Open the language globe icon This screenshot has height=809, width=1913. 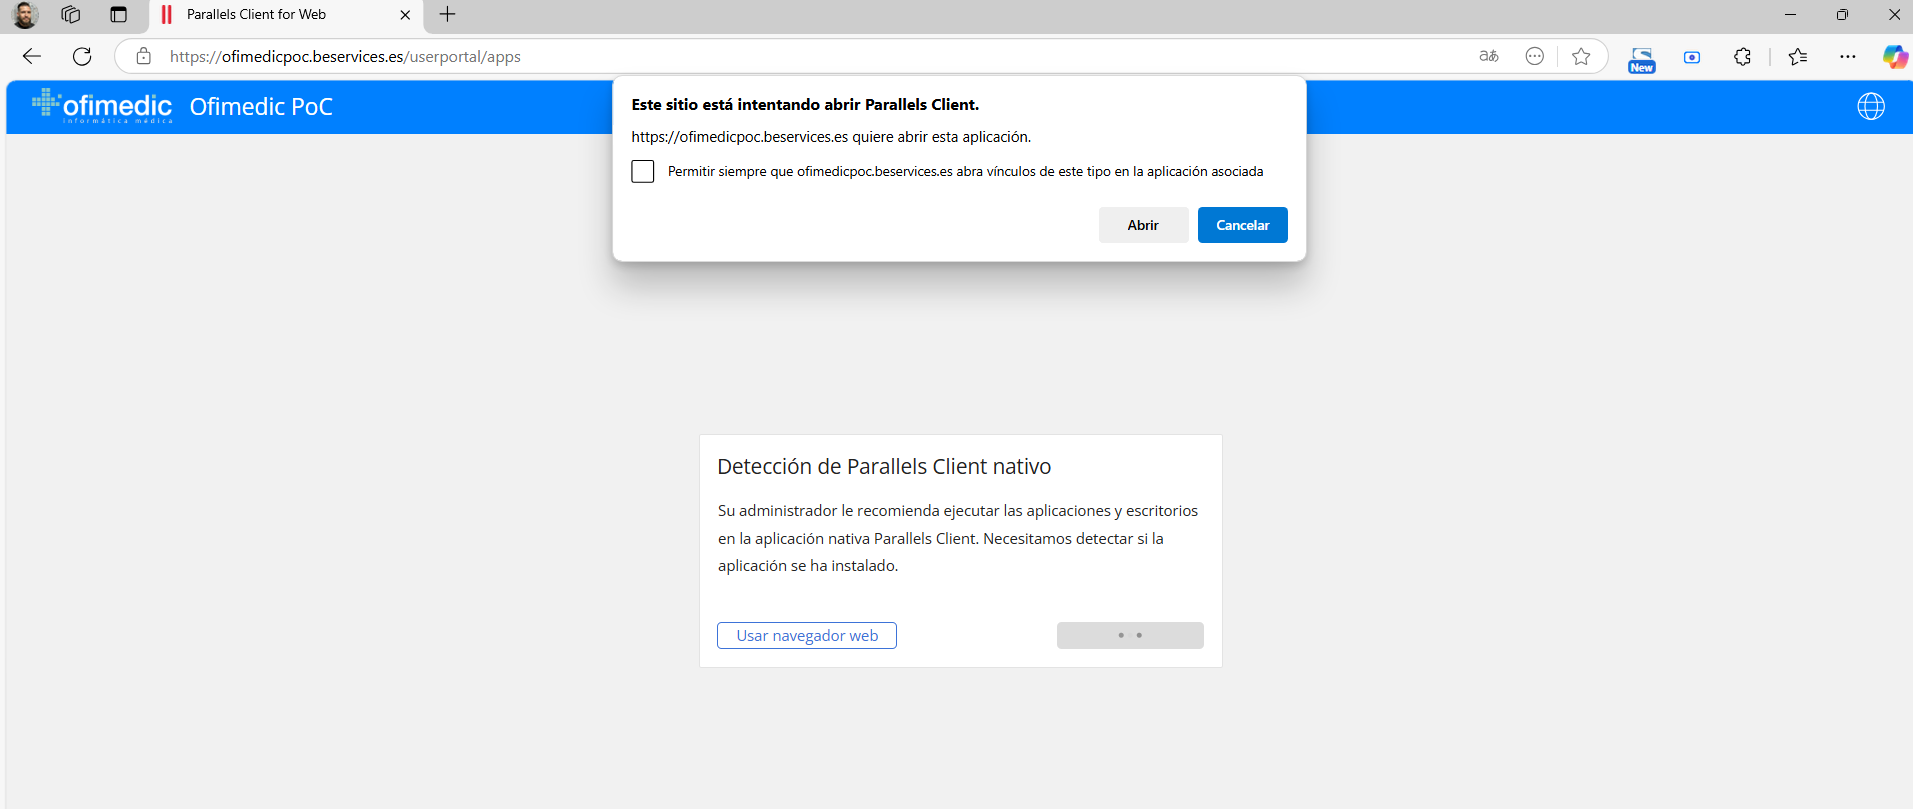pyautogui.click(x=1871, y=106)
